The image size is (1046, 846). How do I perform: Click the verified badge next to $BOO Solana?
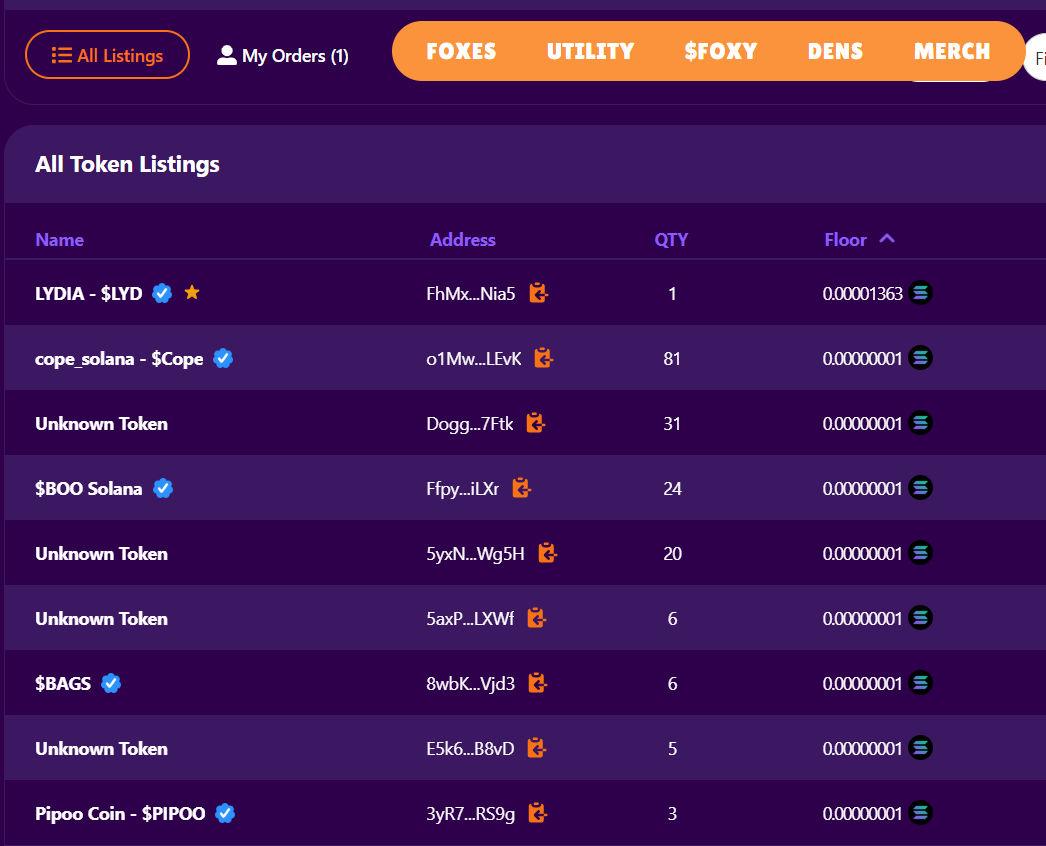(x=163, y=488)
